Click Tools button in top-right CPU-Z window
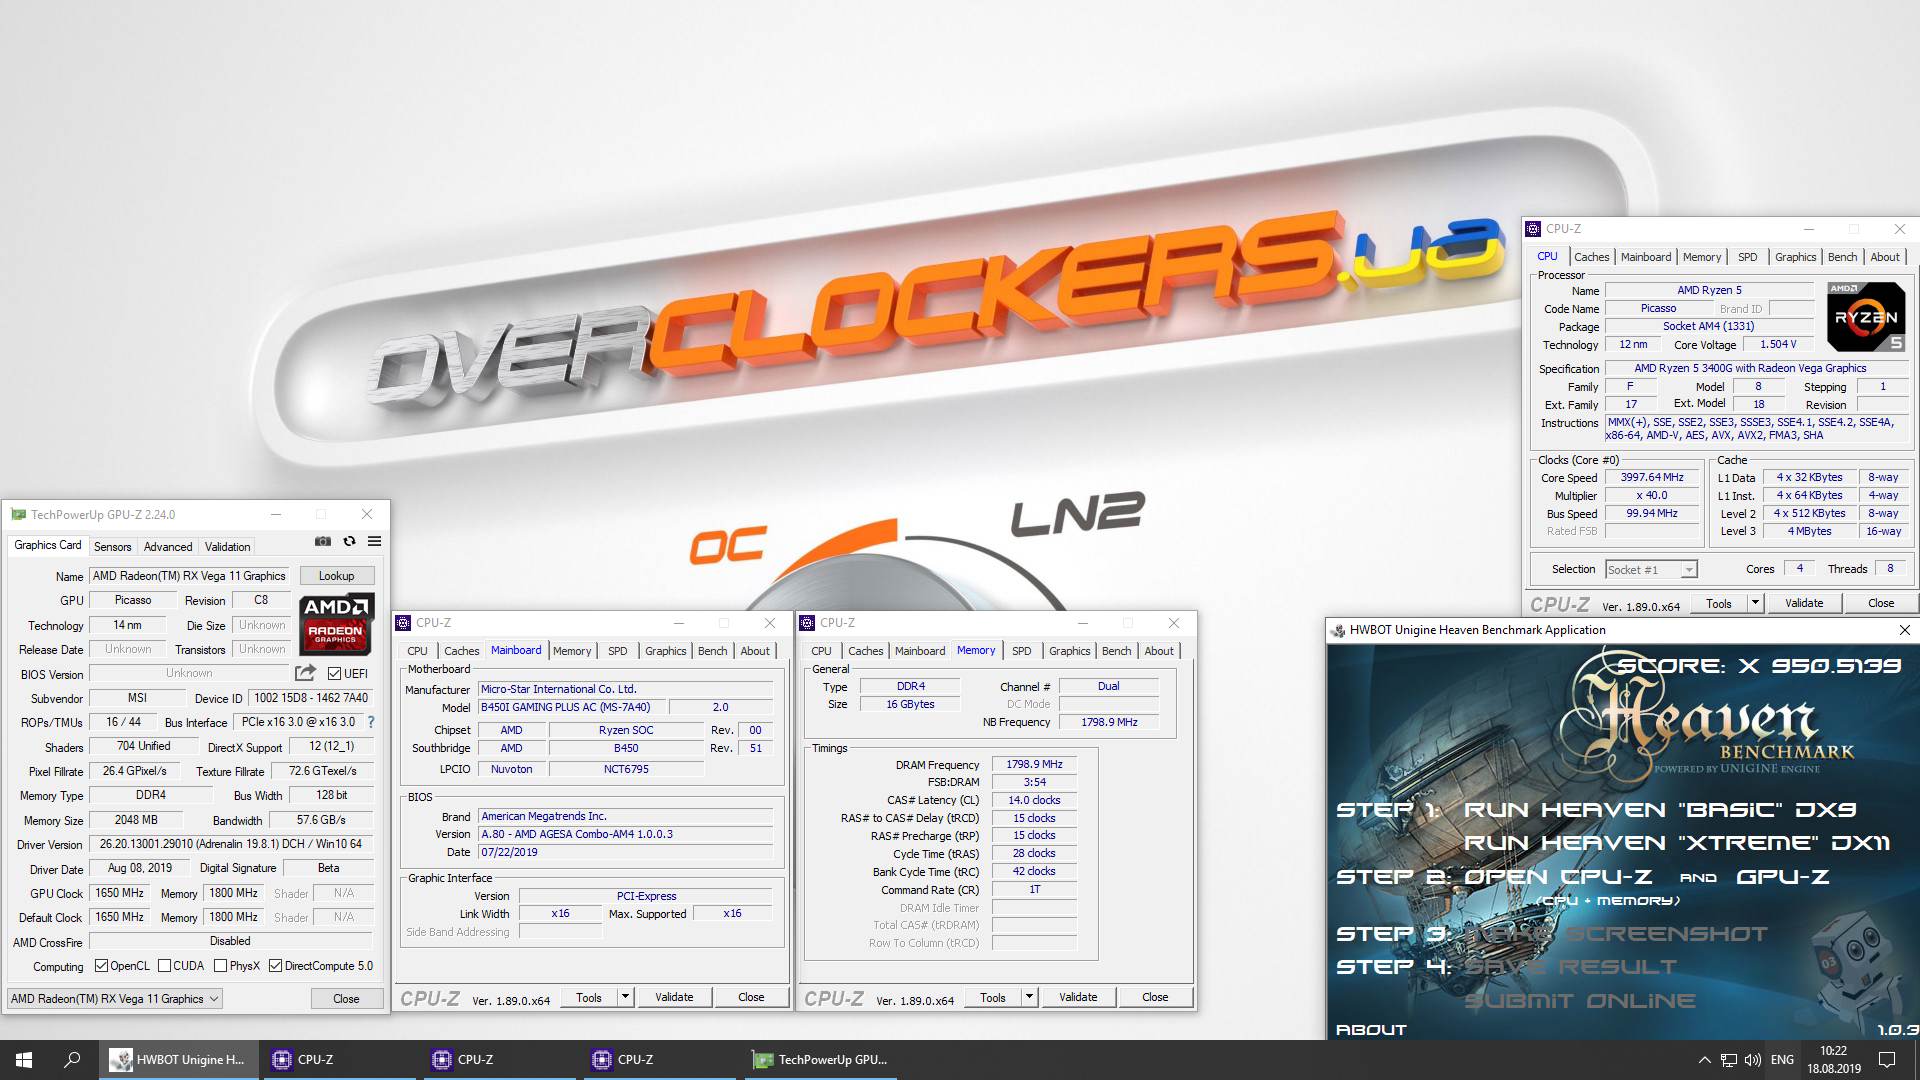Image resolution: width=1920 pixels, height=1080 pixels. pos(1719,603)
